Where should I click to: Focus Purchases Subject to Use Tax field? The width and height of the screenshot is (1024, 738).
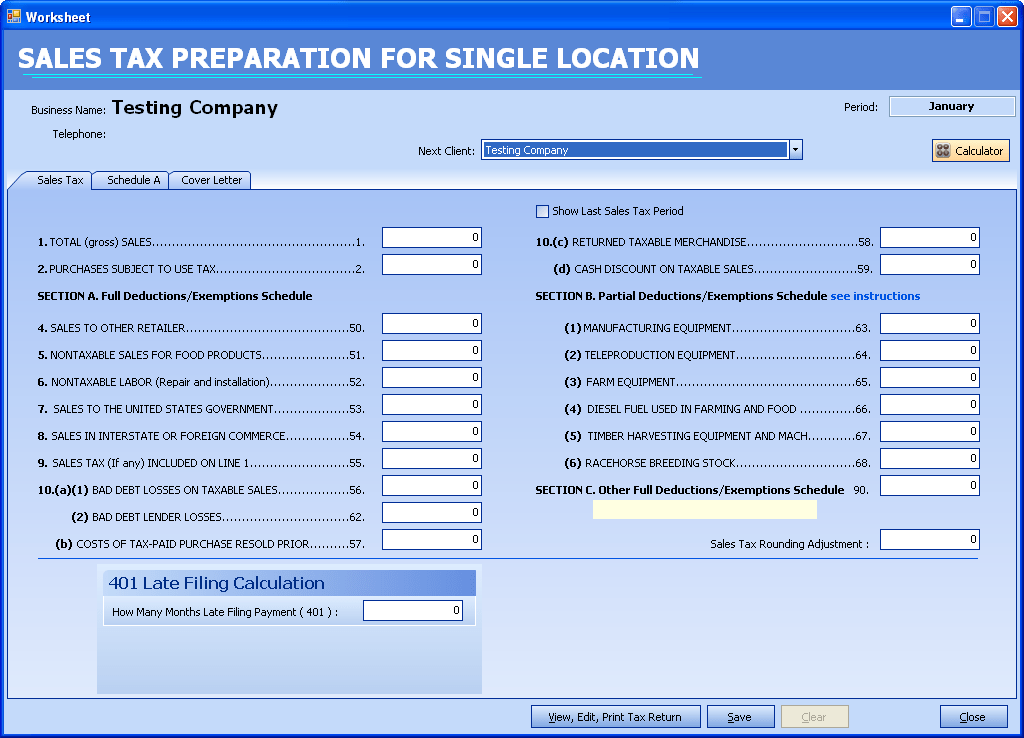432,265
